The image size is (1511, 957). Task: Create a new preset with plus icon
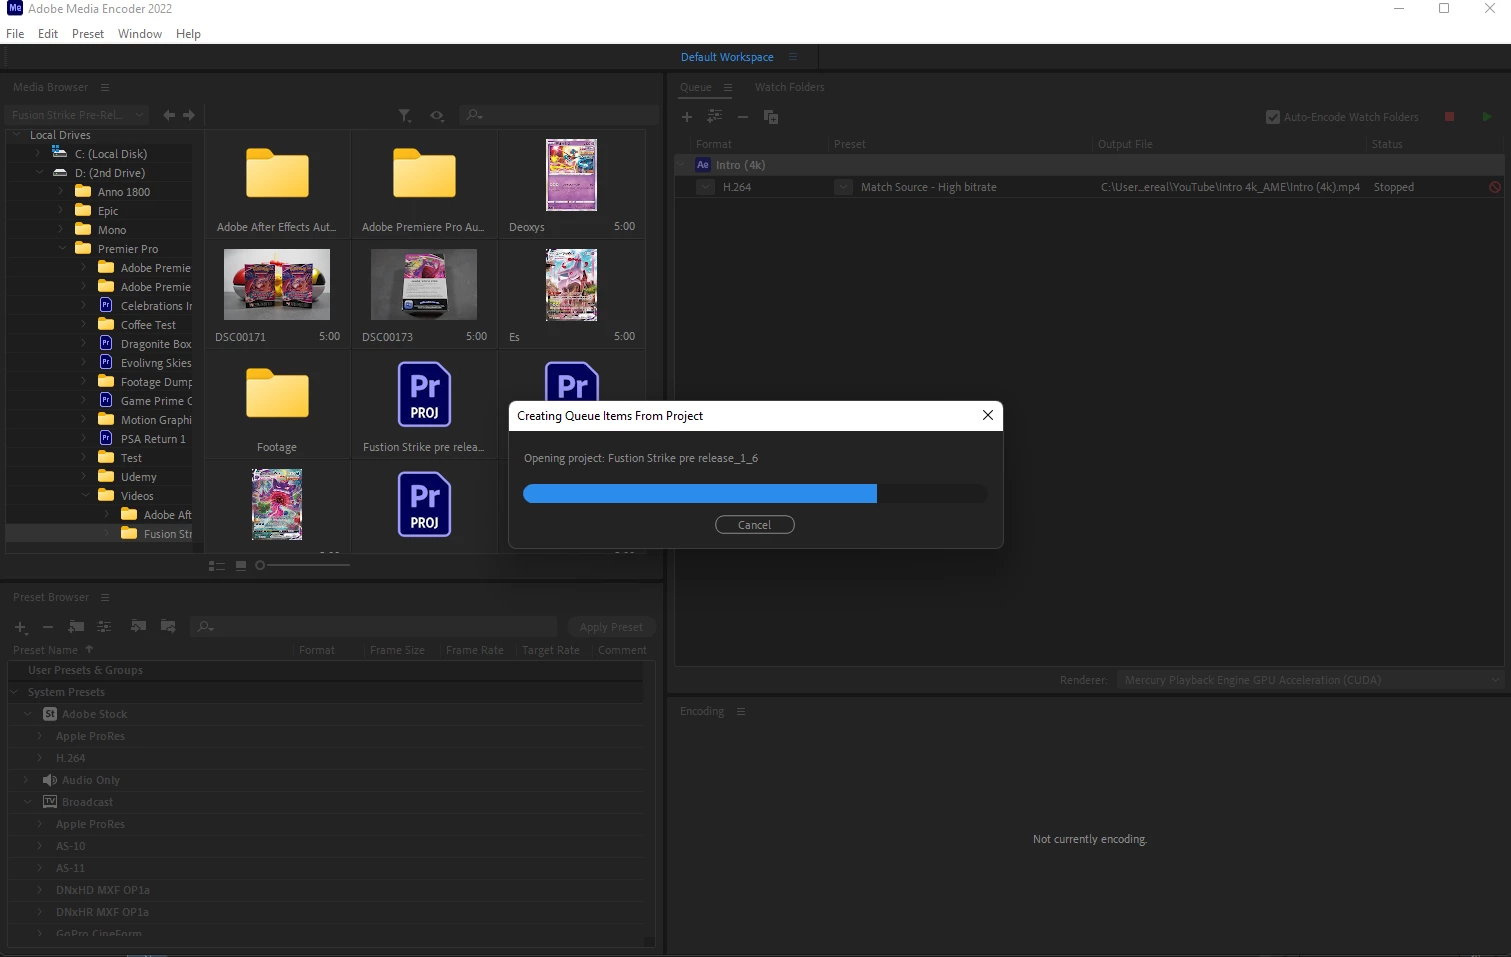20,627
